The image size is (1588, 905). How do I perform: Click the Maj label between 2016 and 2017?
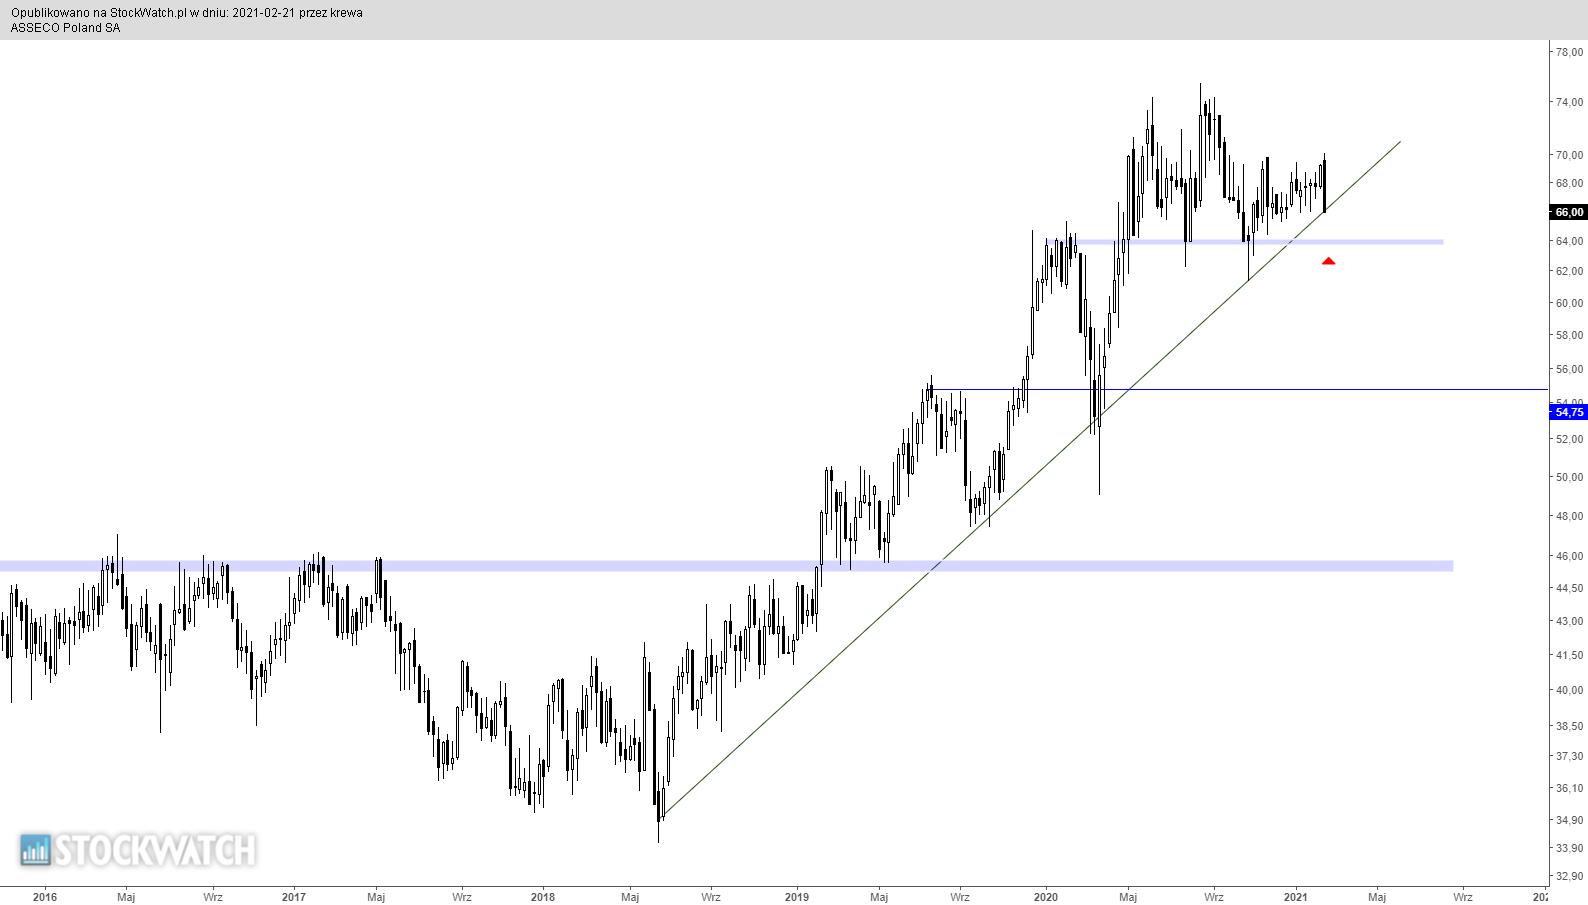click(x=126, y=897)
